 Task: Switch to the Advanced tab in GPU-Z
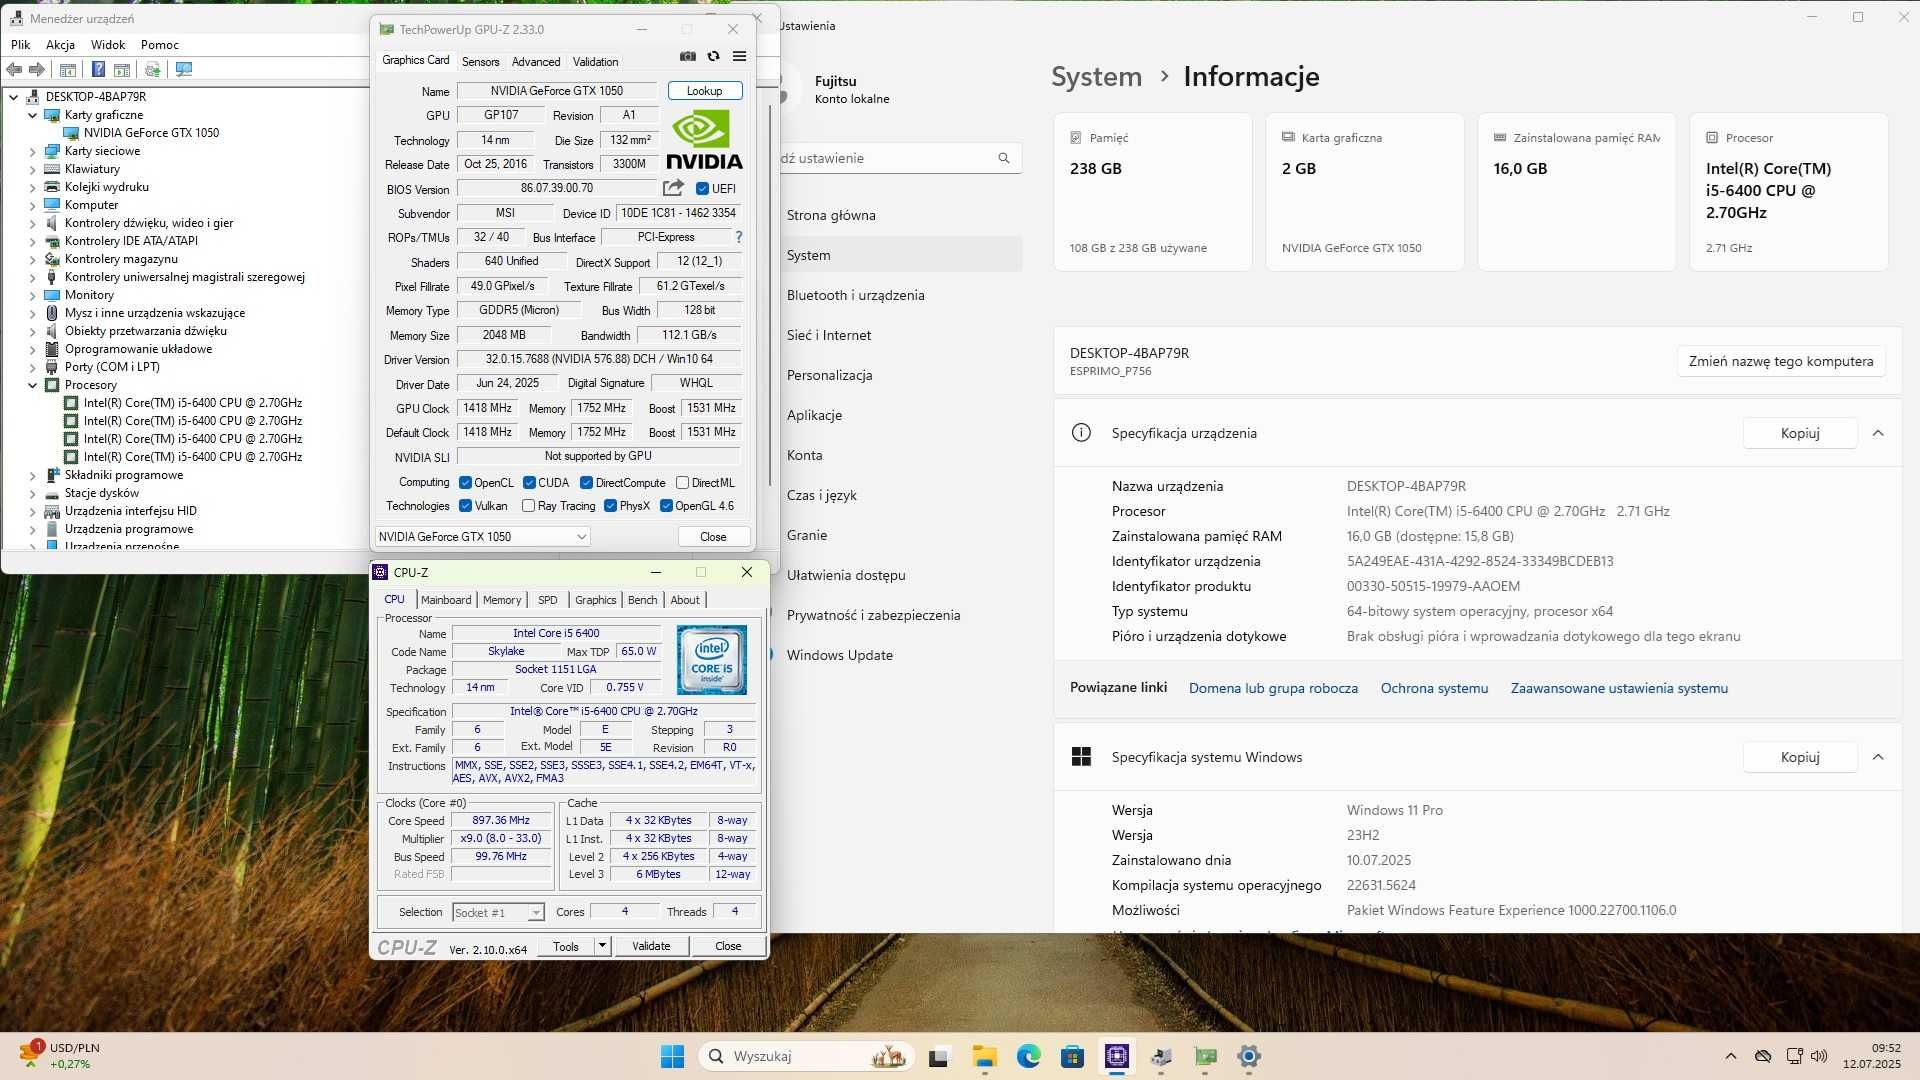coord(536,61)
